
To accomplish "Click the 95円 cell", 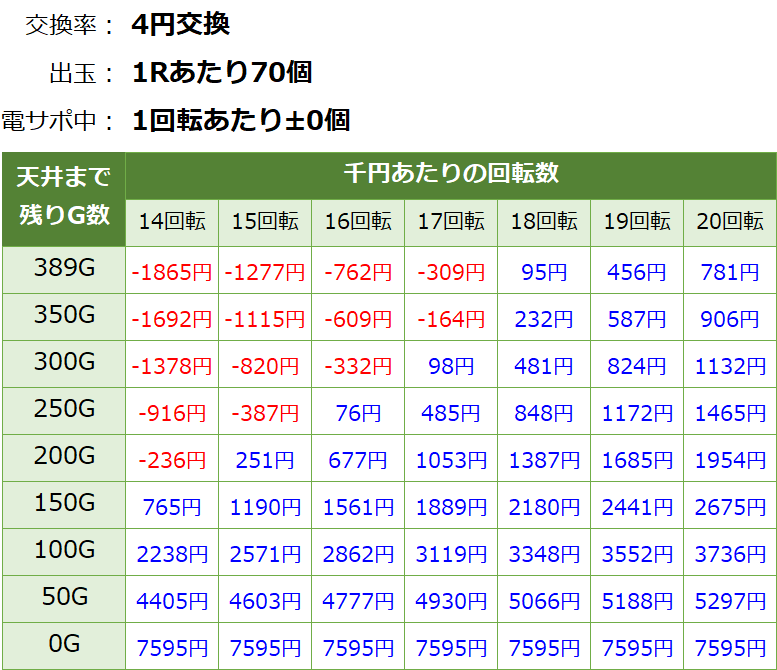I will pos(544,270).
